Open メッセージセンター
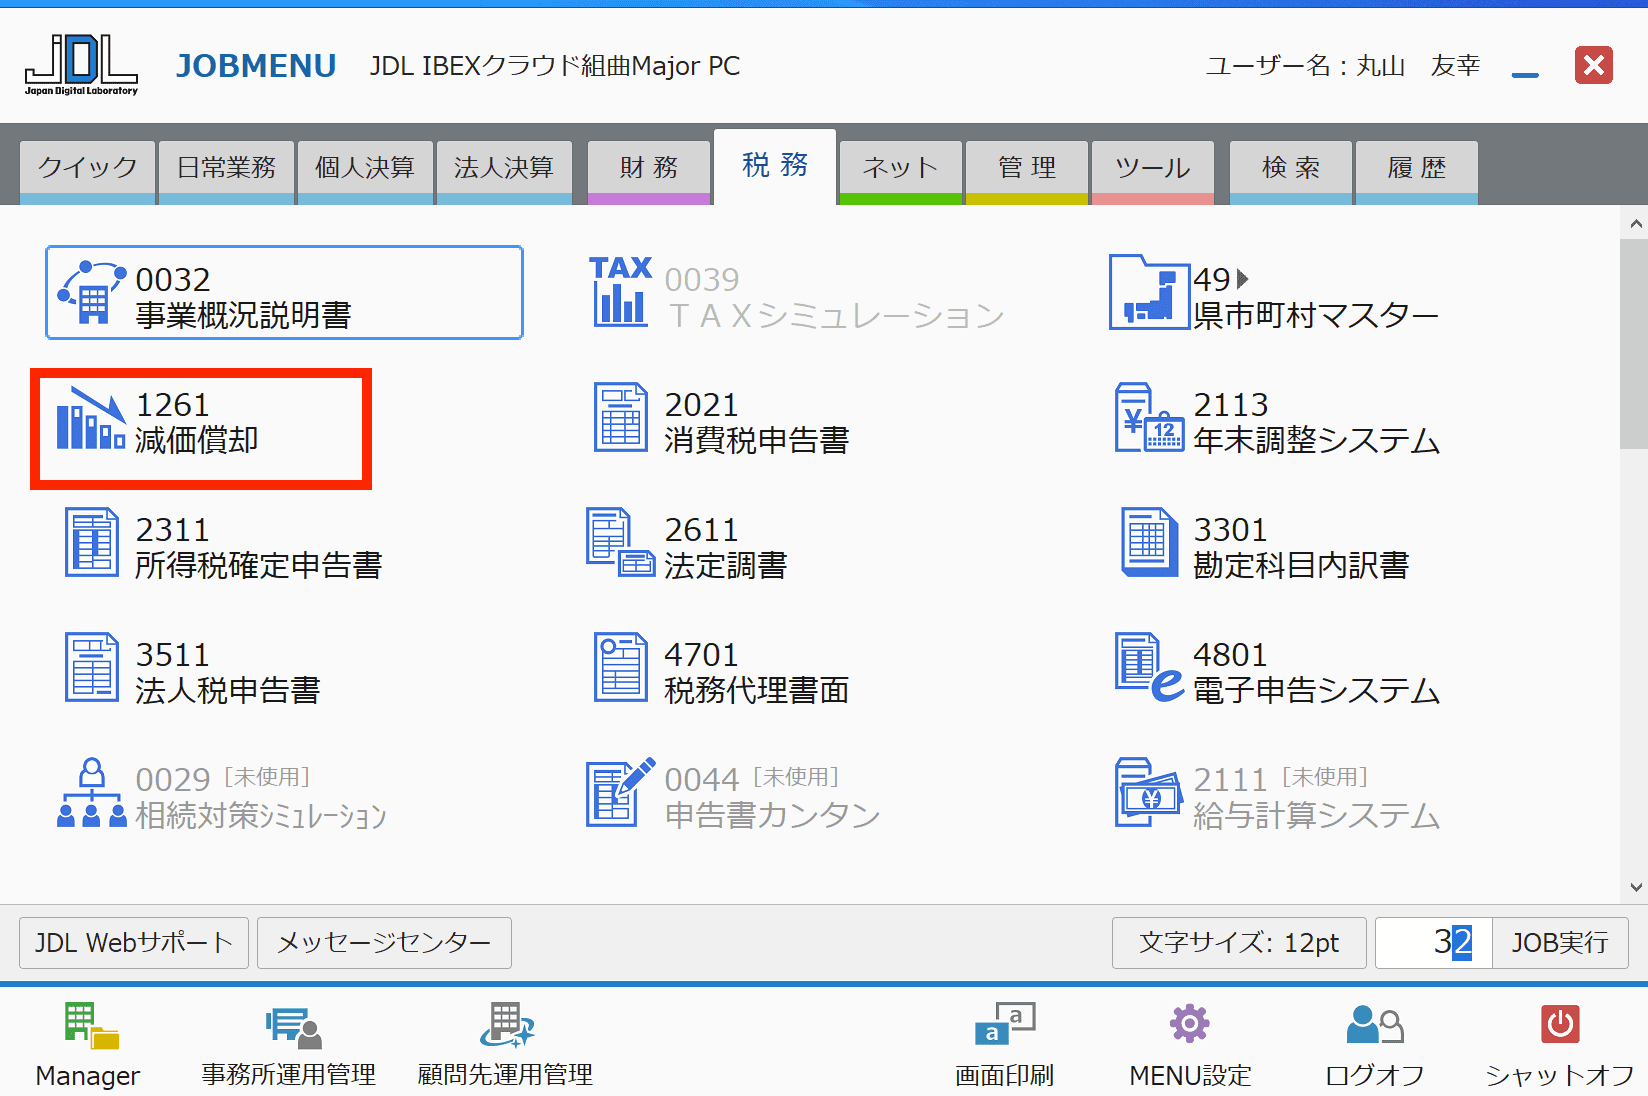This screenshot has width=1648, height=1096. (x=384, y=943)
